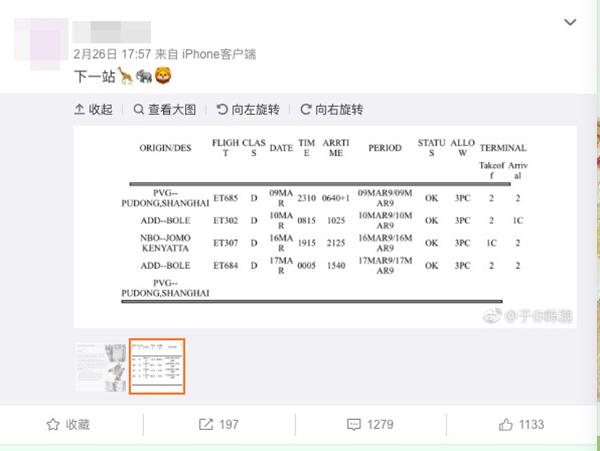Click arrival time 0640+1
The height and width of the screenshot is (451, 600).
(336, 198)
